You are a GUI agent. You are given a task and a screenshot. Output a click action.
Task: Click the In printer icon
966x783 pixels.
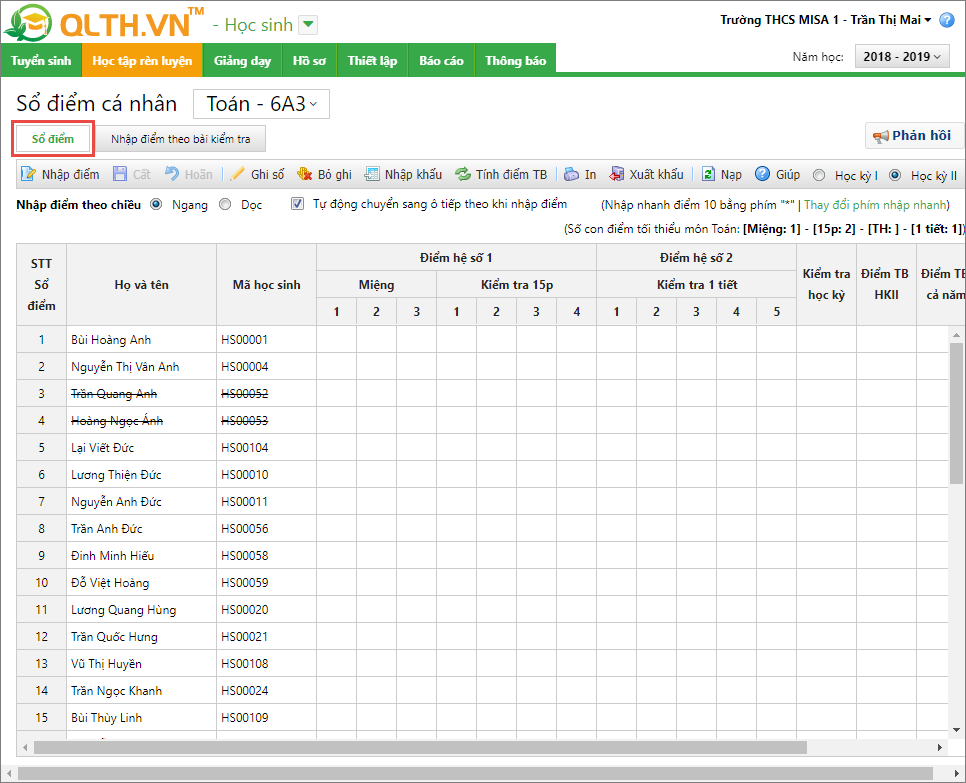(x=571, y=174)
